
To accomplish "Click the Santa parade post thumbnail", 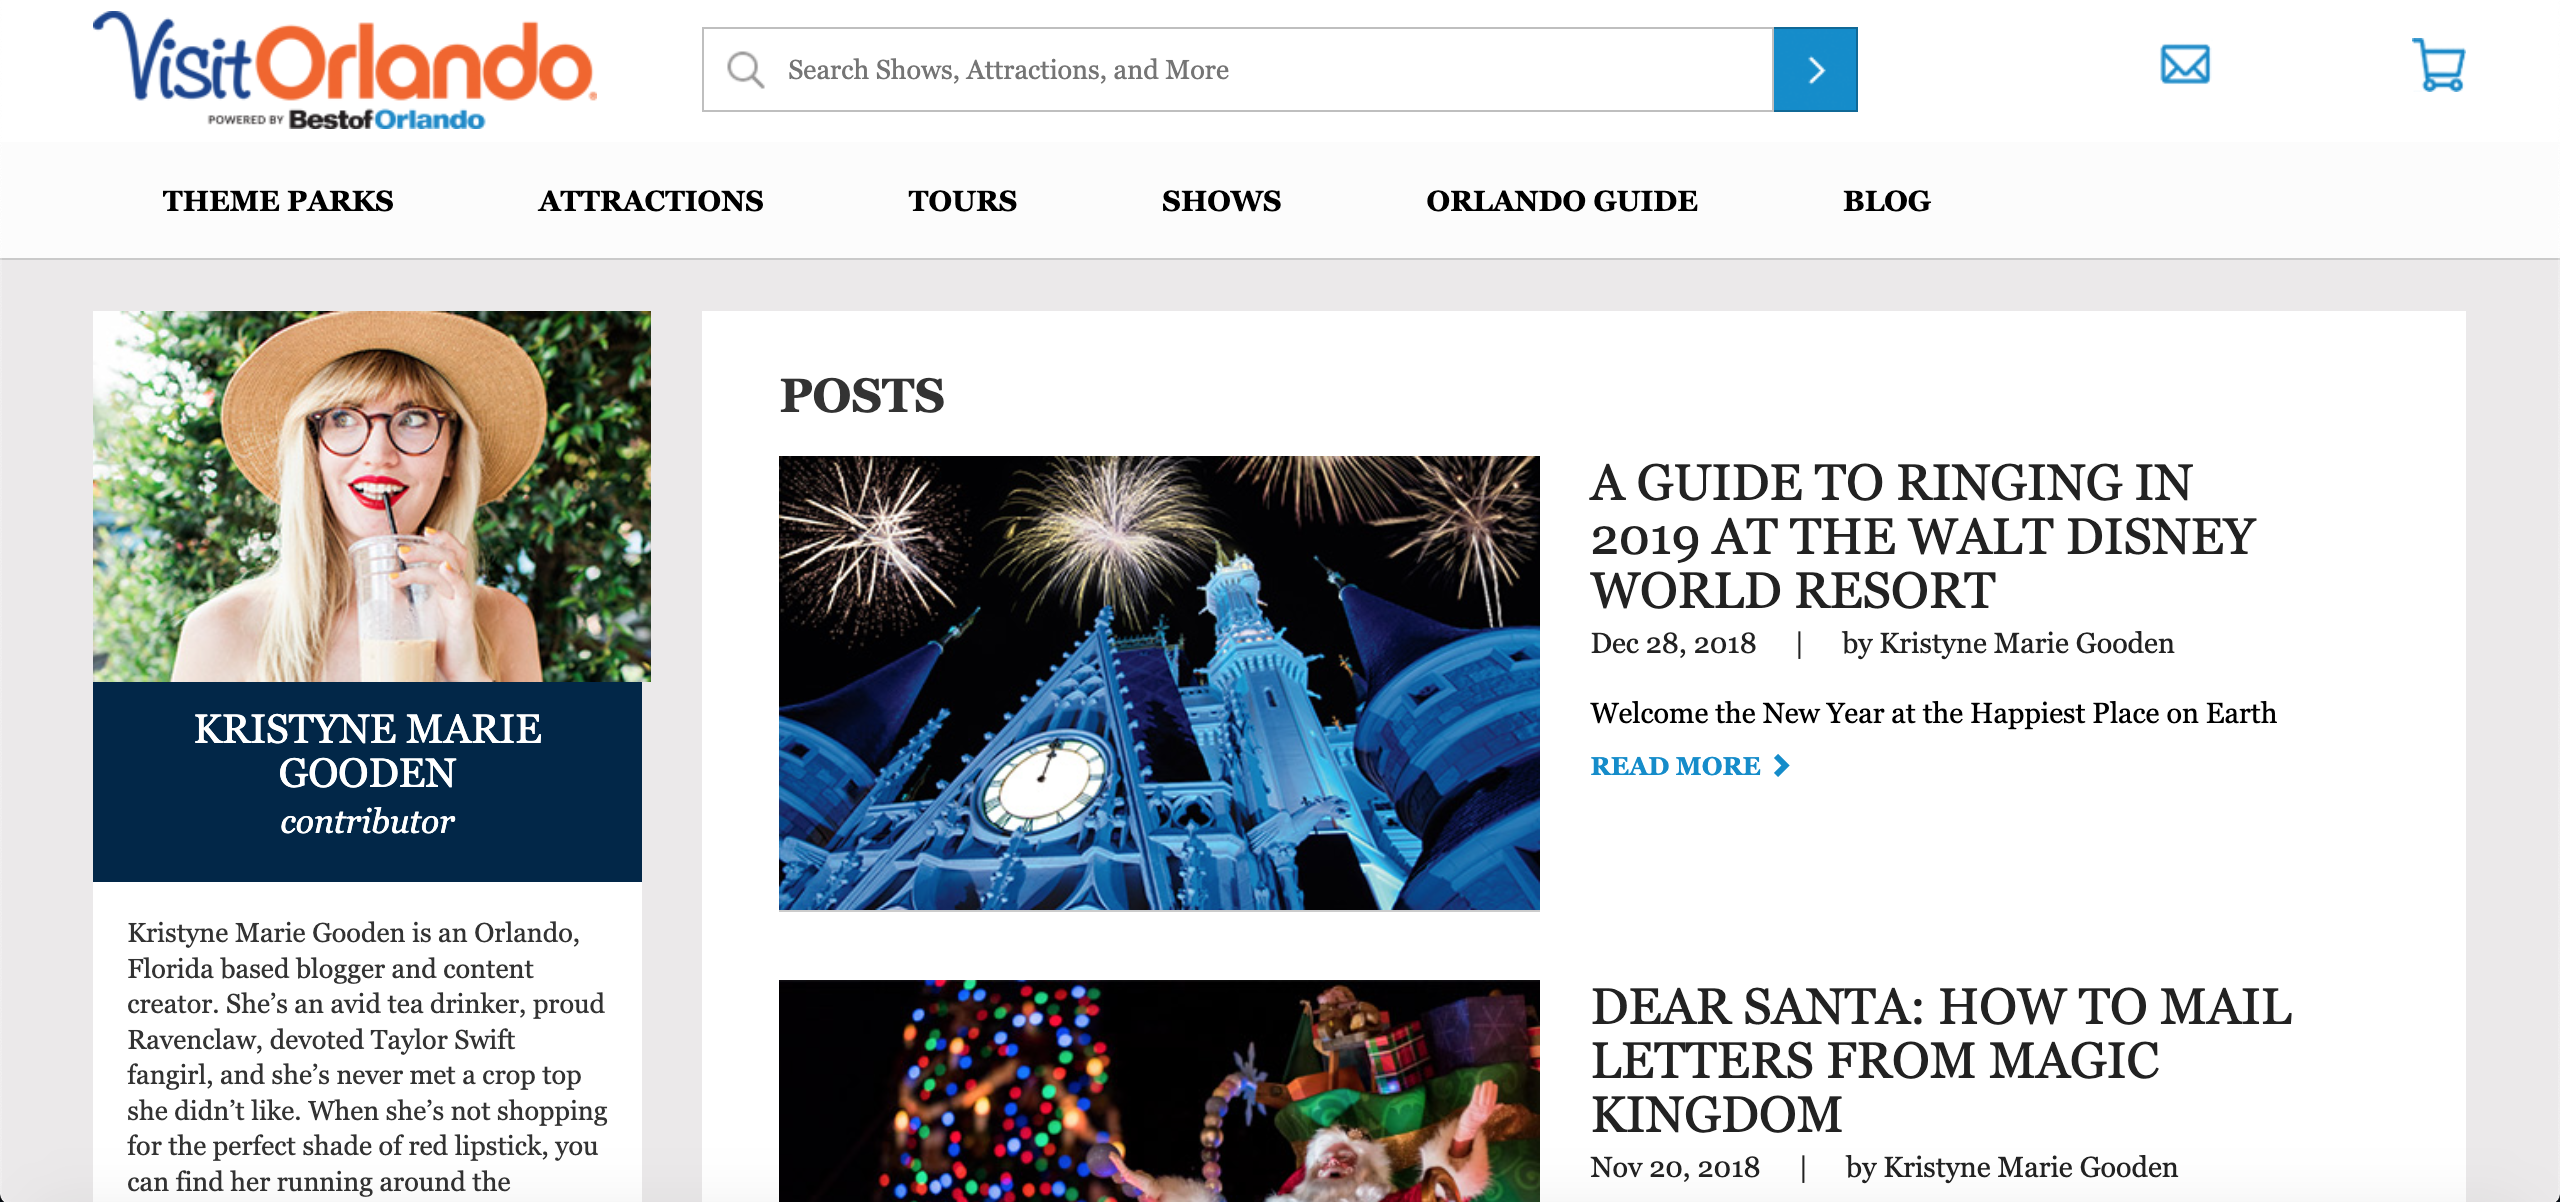I will 1159,1090.
